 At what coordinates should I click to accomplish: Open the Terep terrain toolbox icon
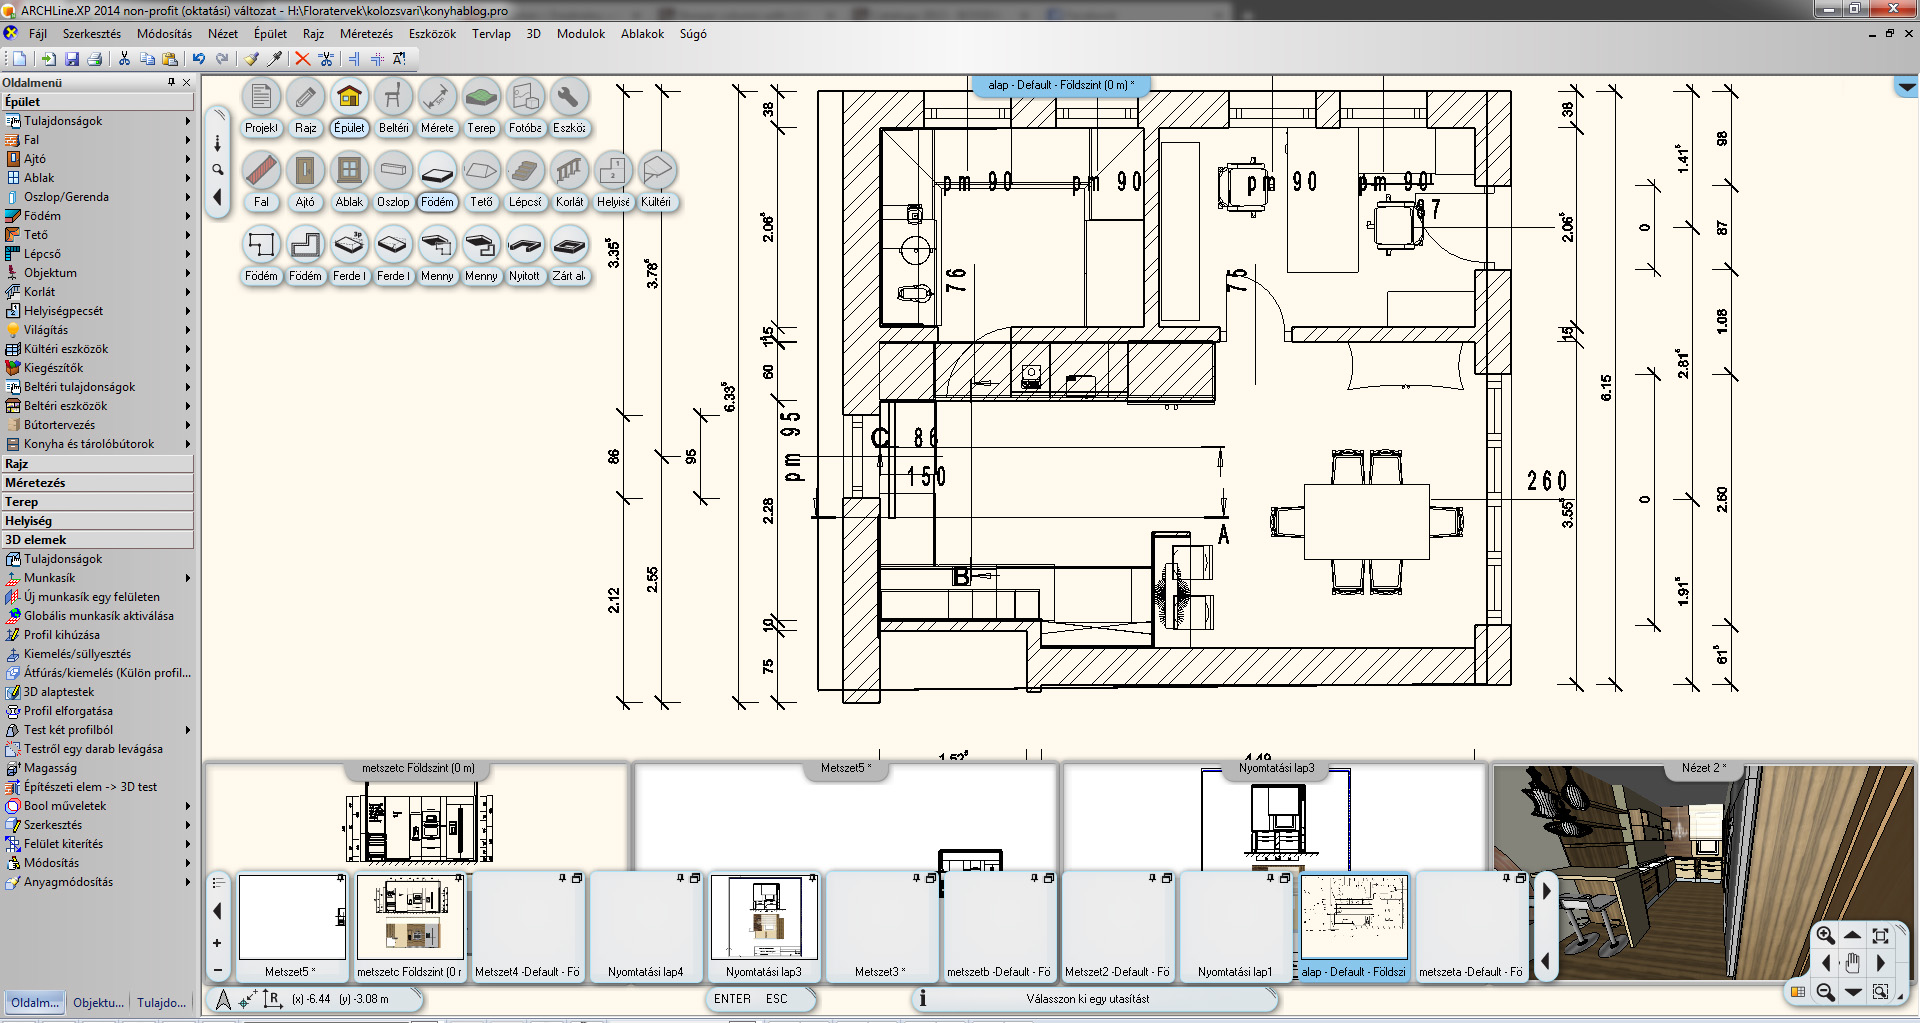[x=481, y=98]
